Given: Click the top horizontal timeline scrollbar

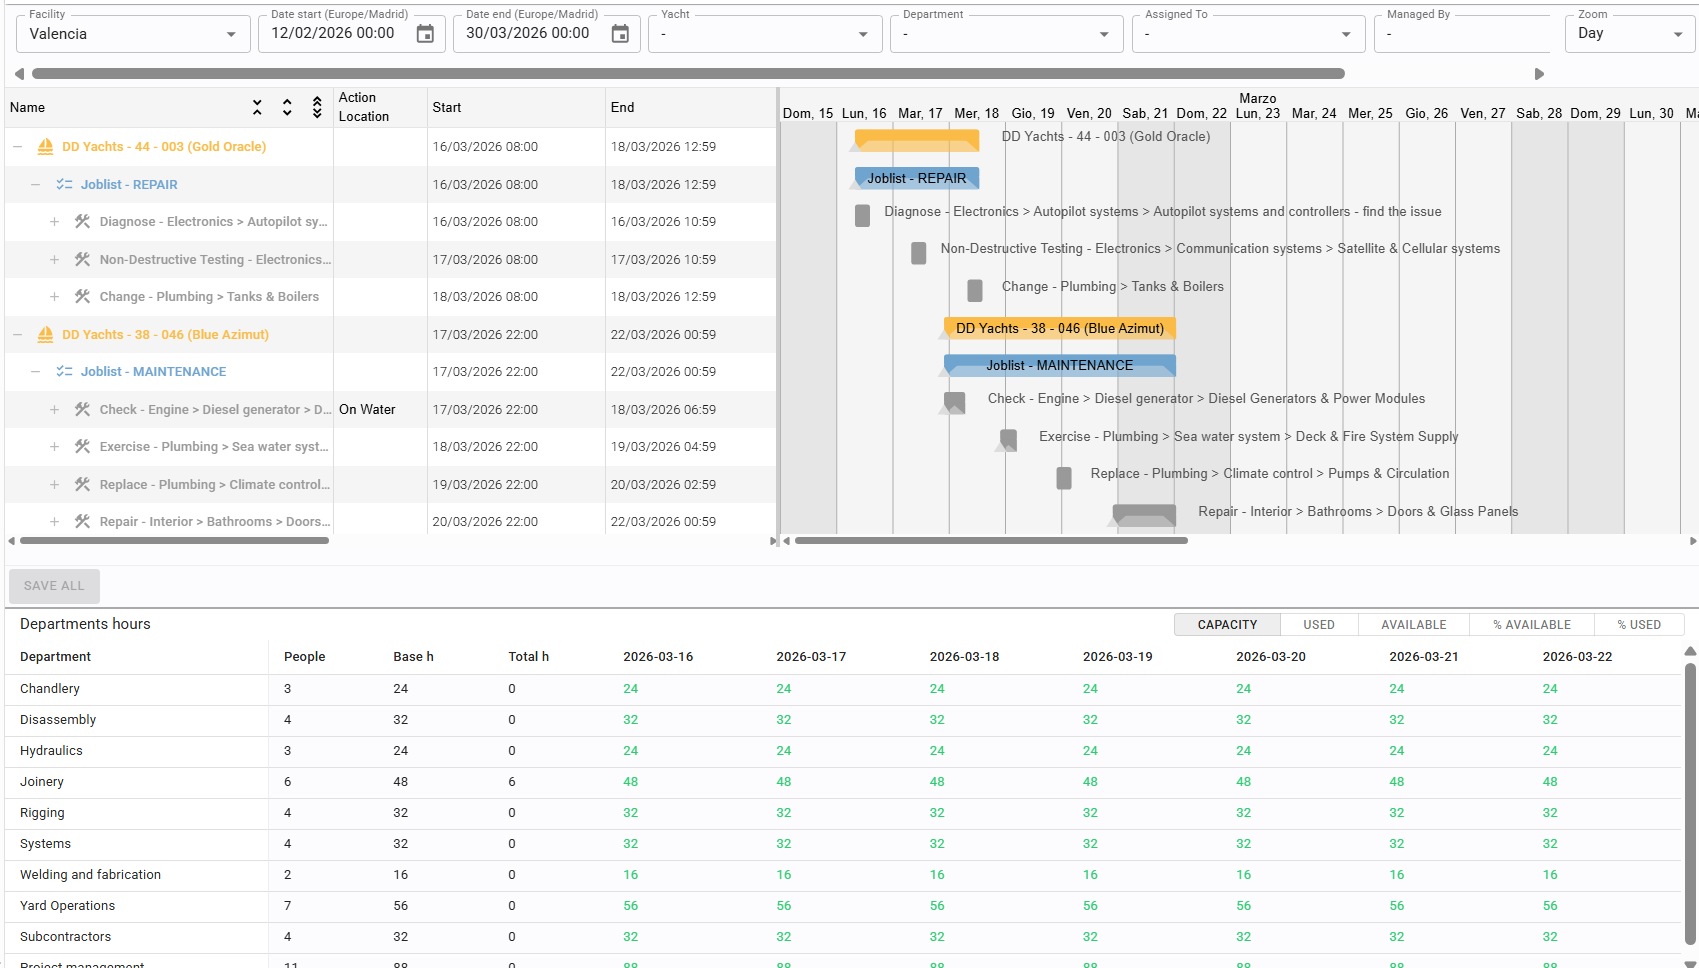Looking at the screenshot, I should click(x=688, y=74).
